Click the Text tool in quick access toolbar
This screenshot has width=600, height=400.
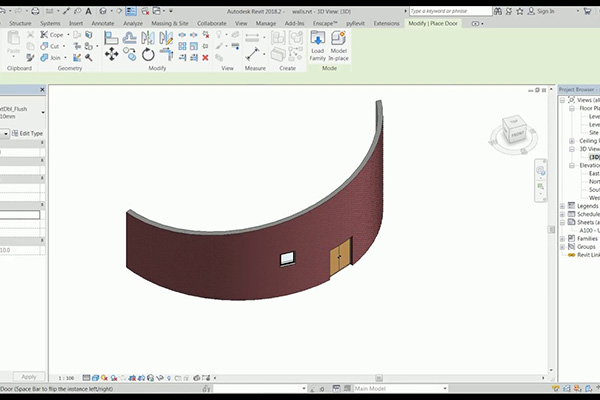88,11
